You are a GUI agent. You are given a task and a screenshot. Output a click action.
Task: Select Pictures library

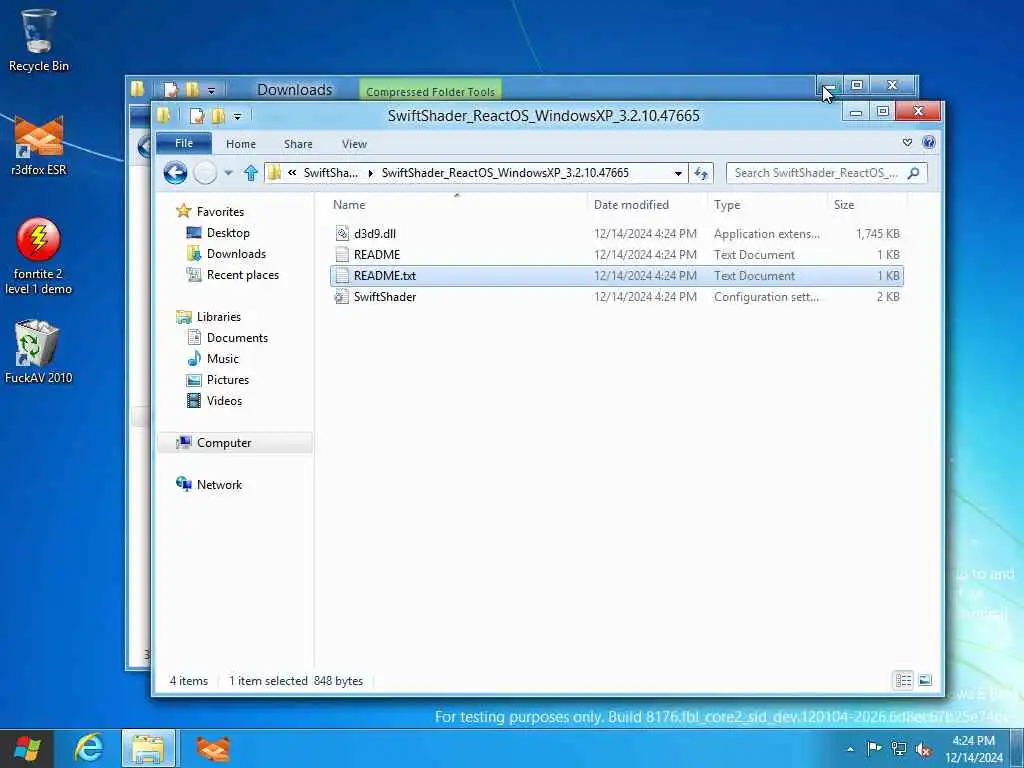pyautogui.click(x=227, y=379)
